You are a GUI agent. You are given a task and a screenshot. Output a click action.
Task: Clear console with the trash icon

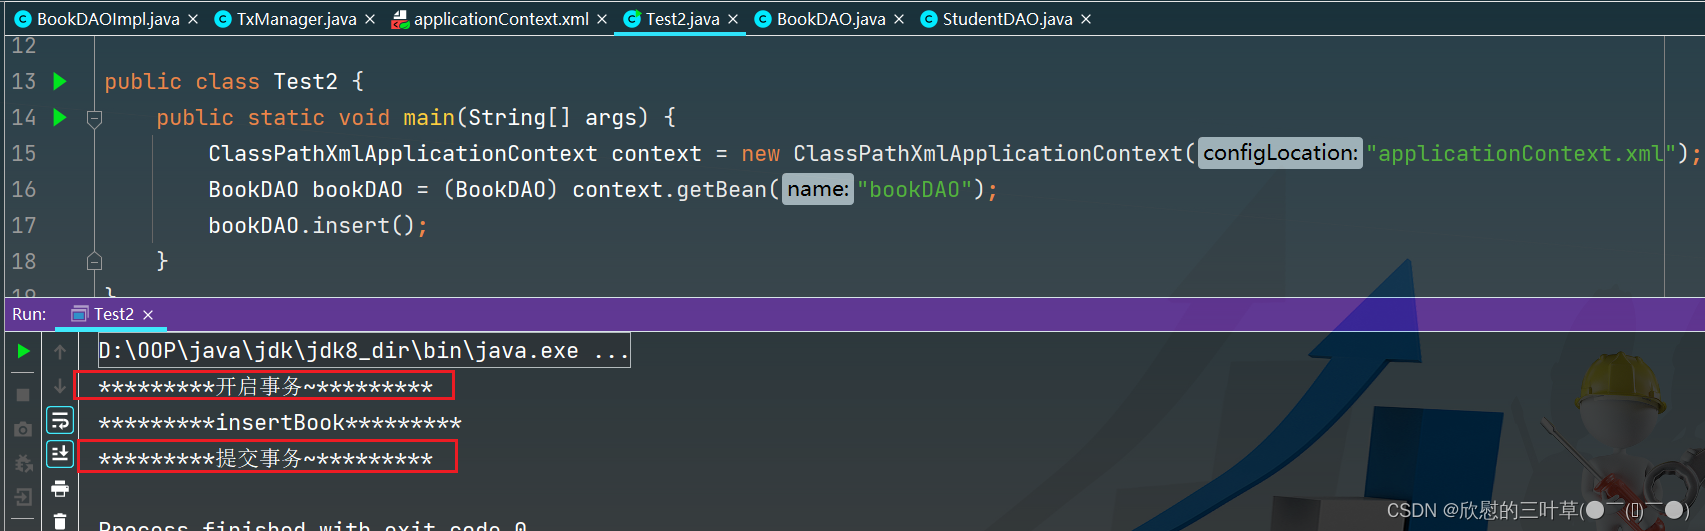(60, 521)
